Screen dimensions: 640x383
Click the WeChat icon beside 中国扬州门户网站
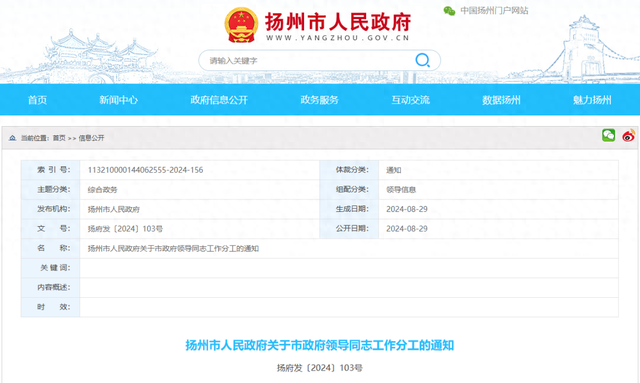pyautogui.click(x=449, y=11)
